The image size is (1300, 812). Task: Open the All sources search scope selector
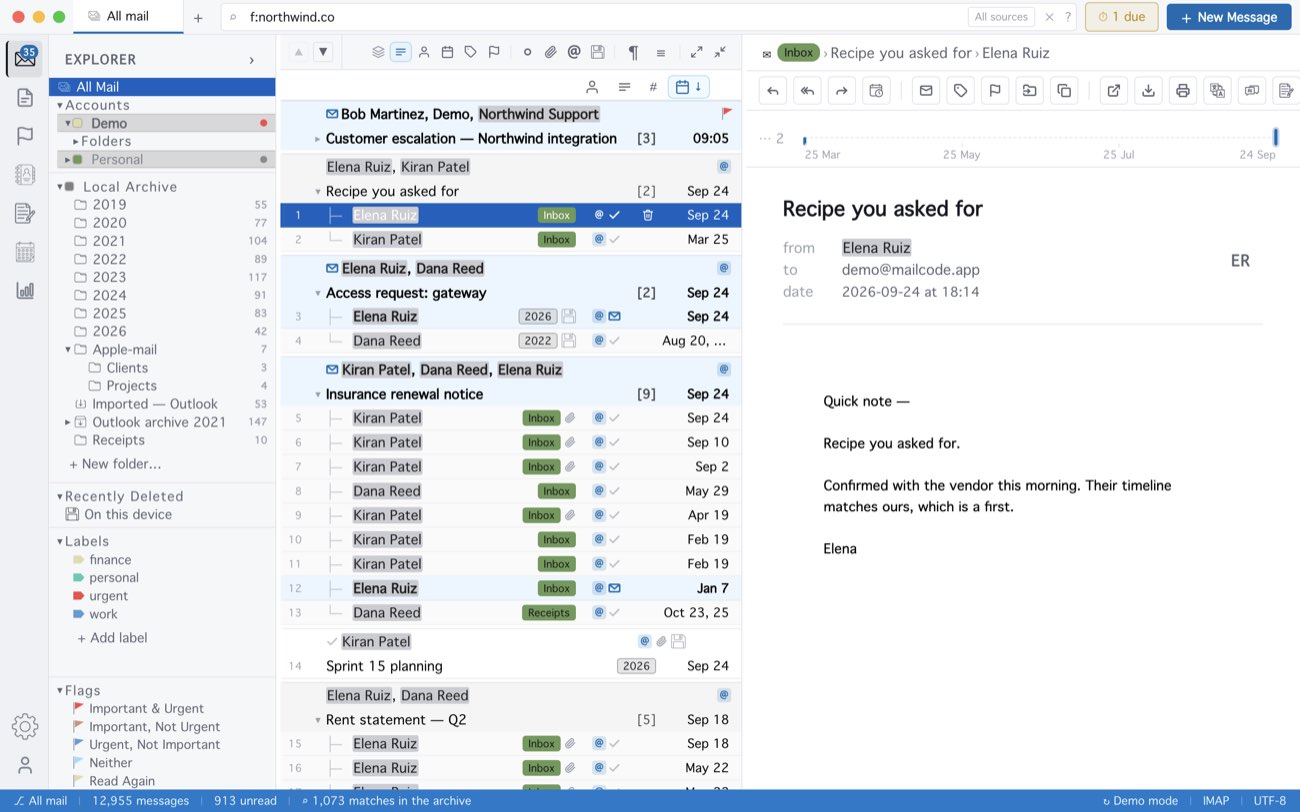[1001, 17]
